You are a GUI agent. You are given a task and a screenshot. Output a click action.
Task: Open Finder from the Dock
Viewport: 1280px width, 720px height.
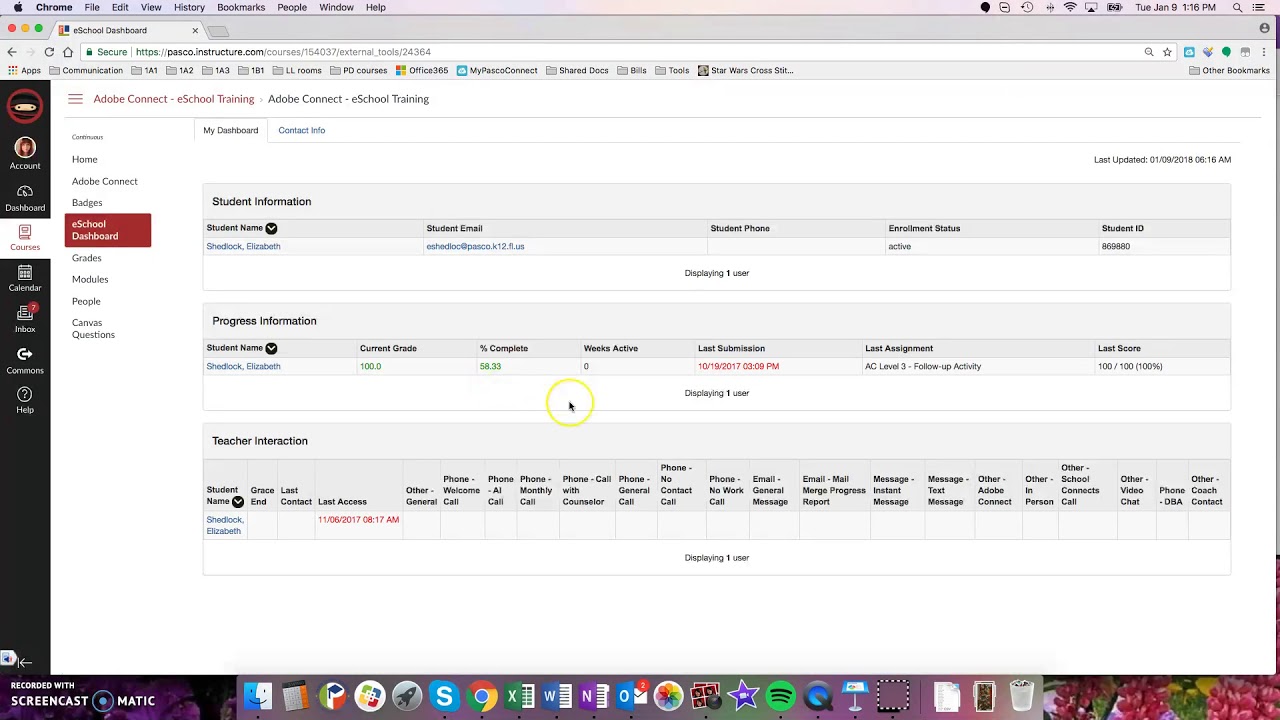pyautogui.click(x=258, y=696)
